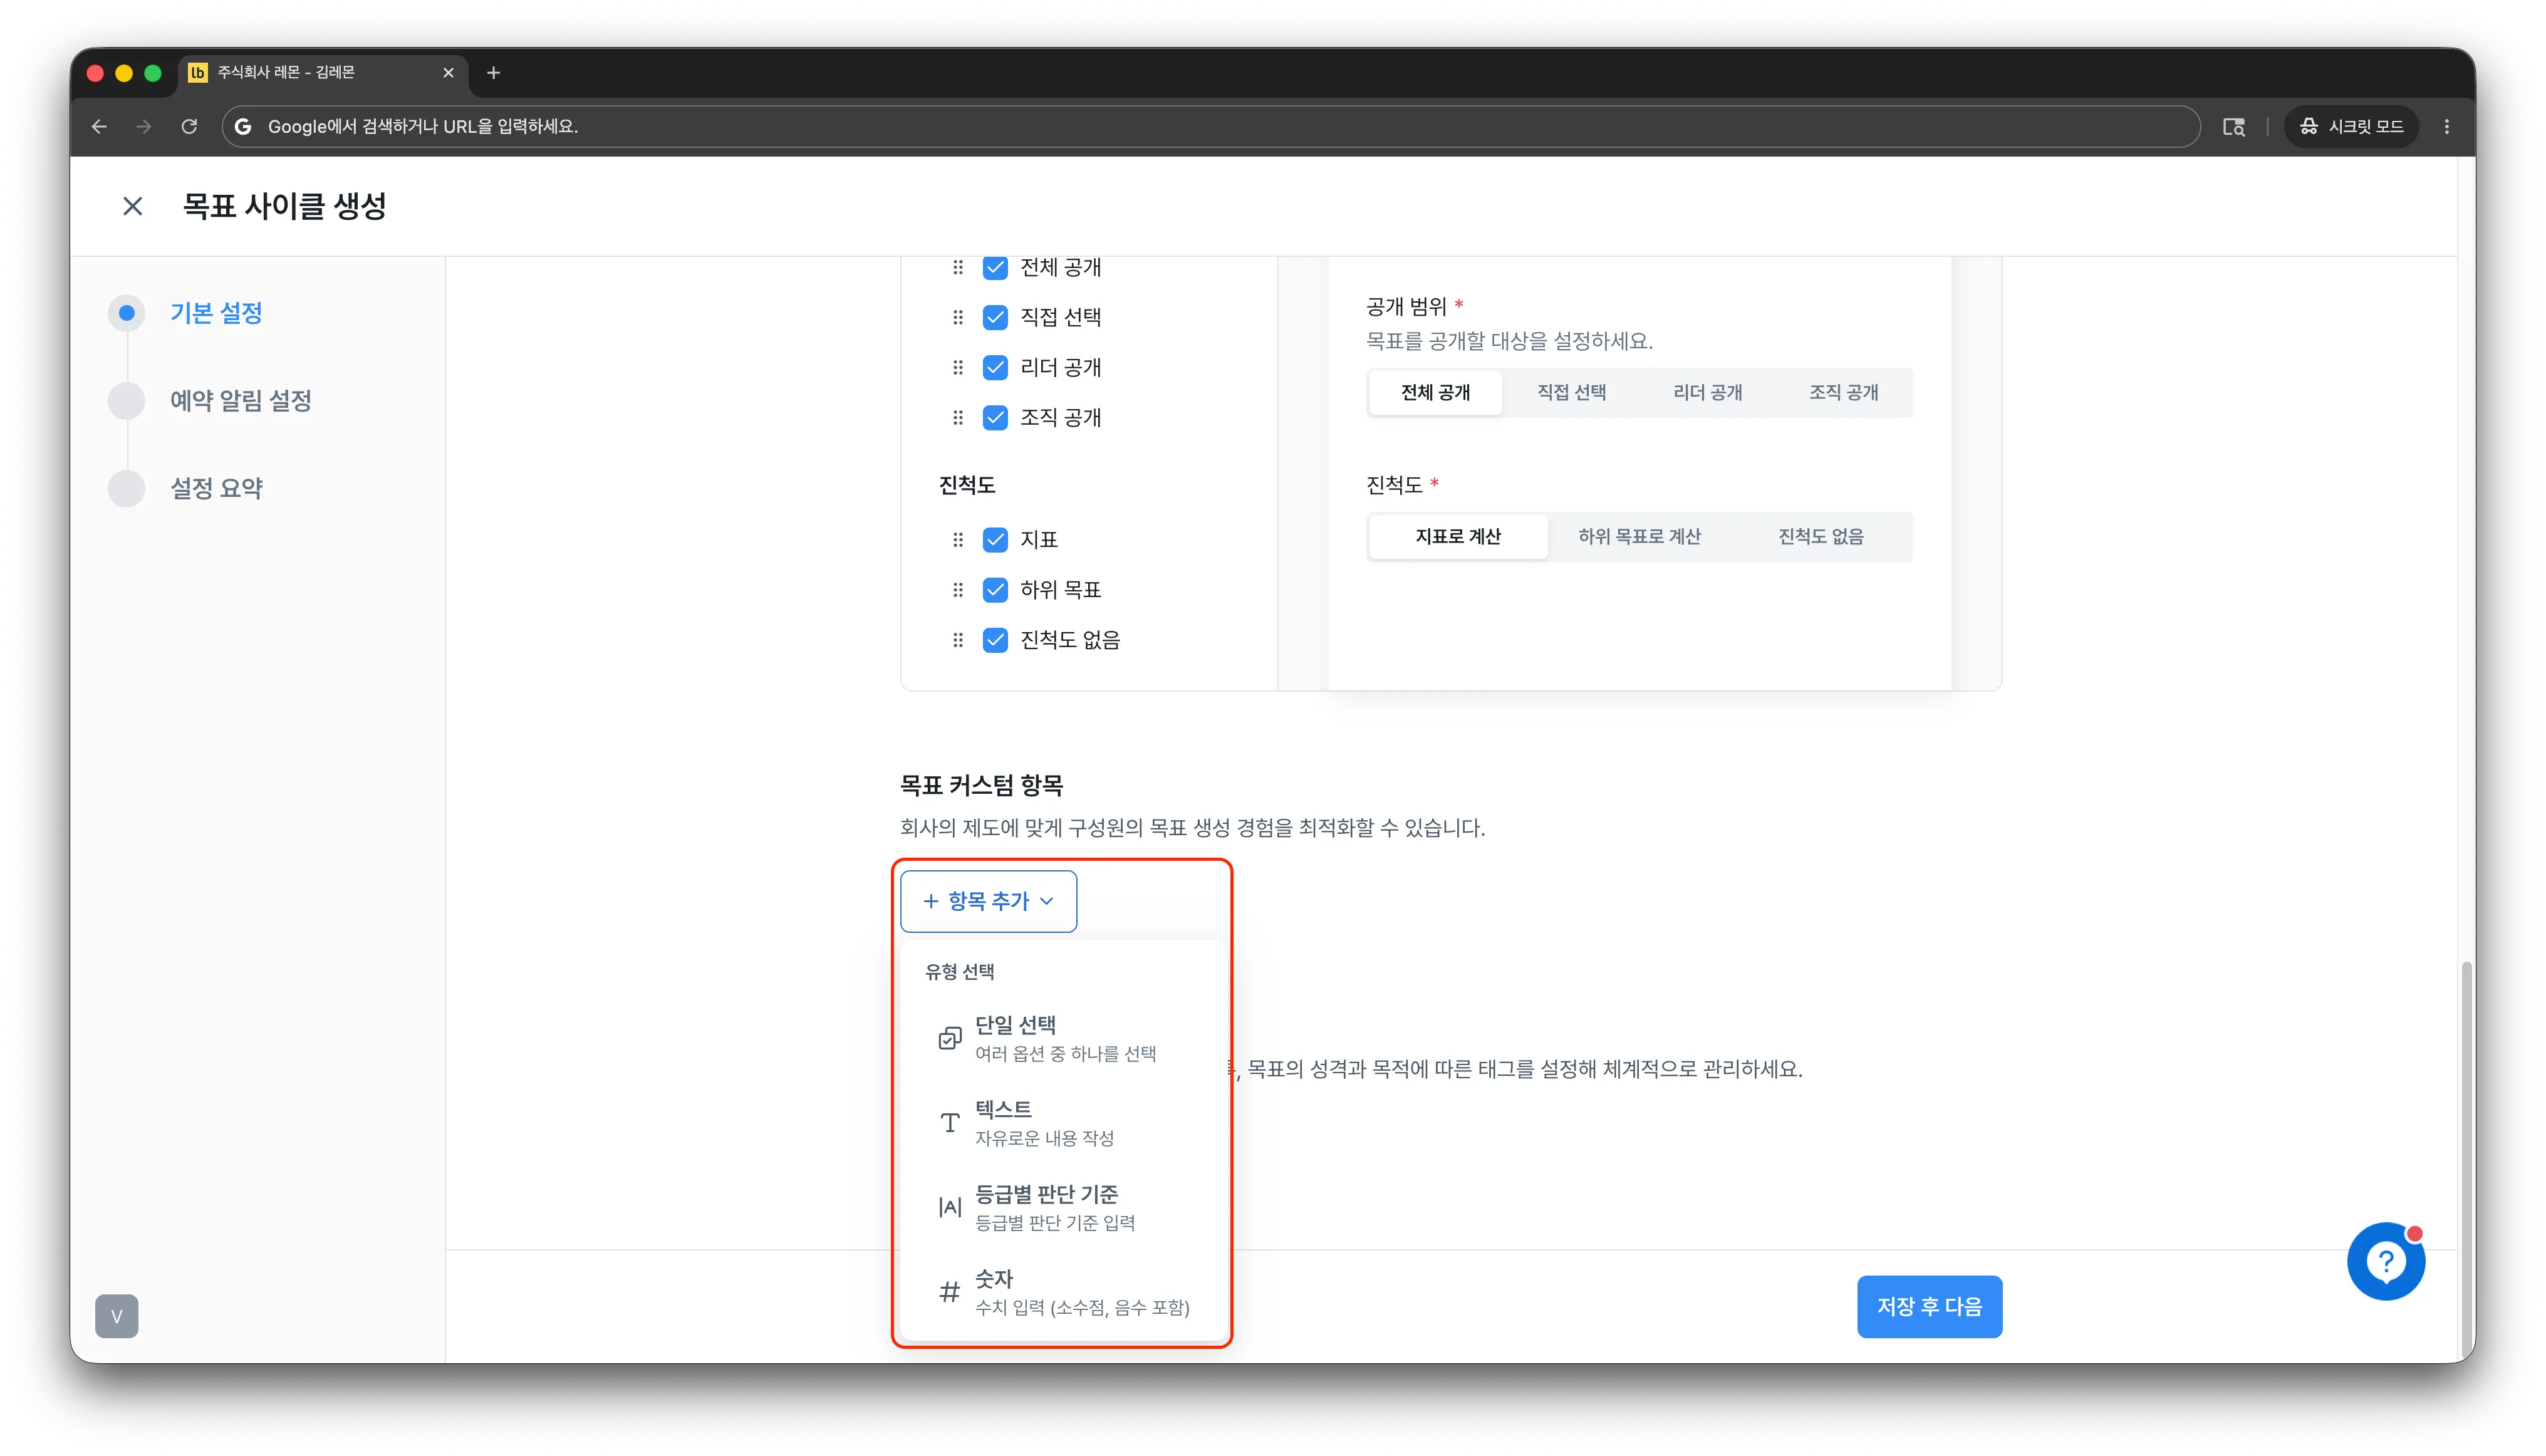Toggle the 항목 추가 dropdown button
Viewport: 2546px width, 1456px height.
(x=988, y=901)
